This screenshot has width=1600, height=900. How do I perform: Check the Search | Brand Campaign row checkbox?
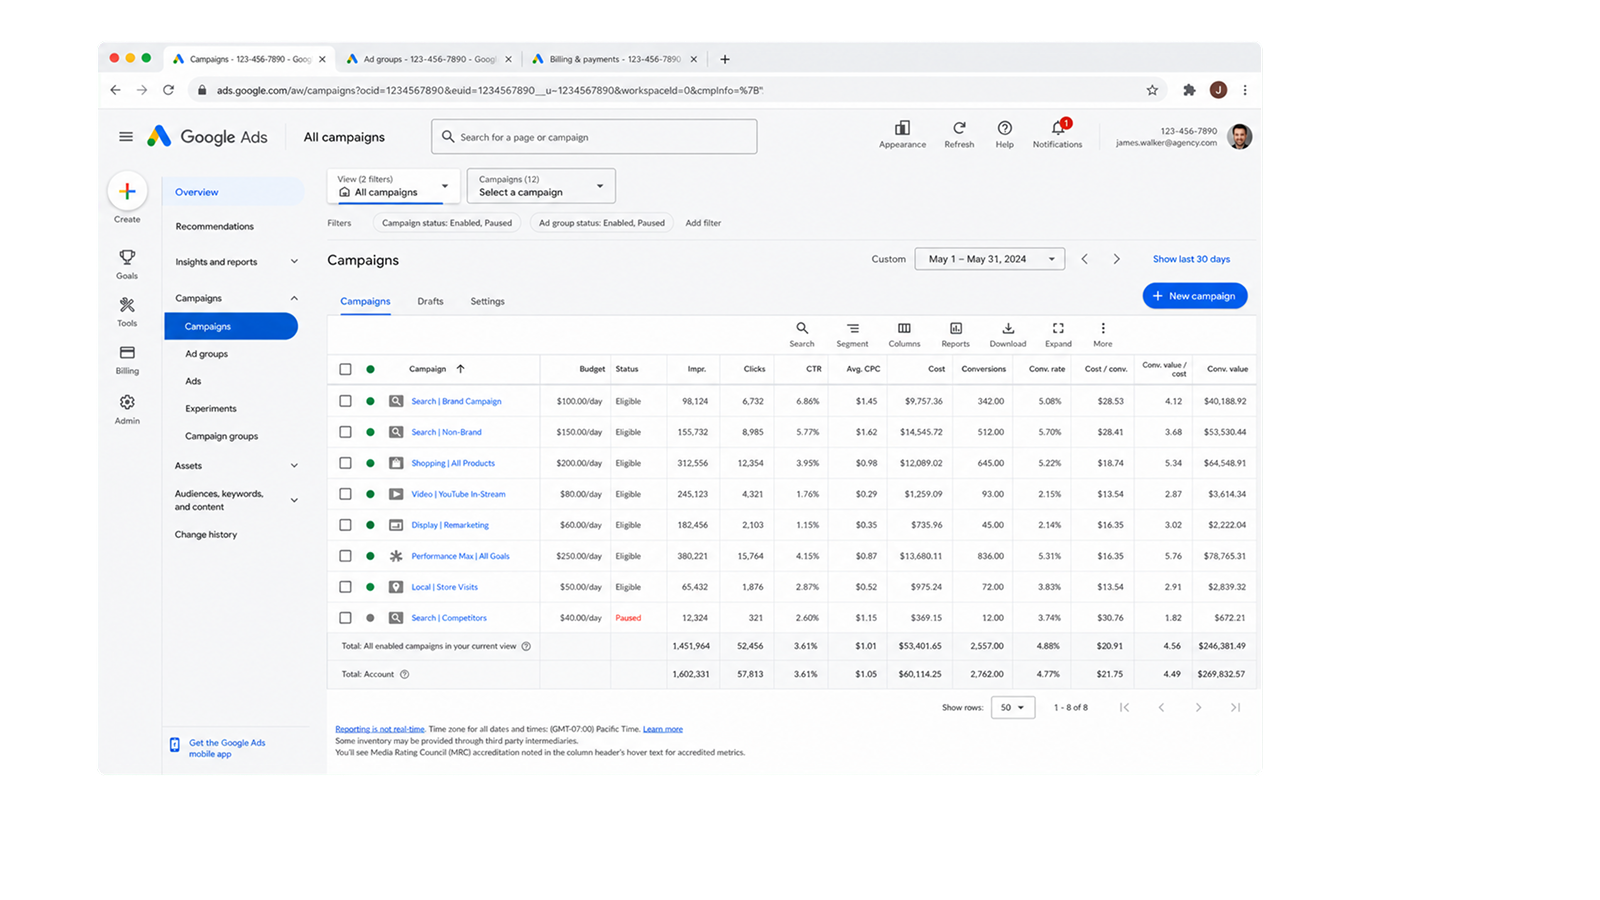[x=345, y=401]
